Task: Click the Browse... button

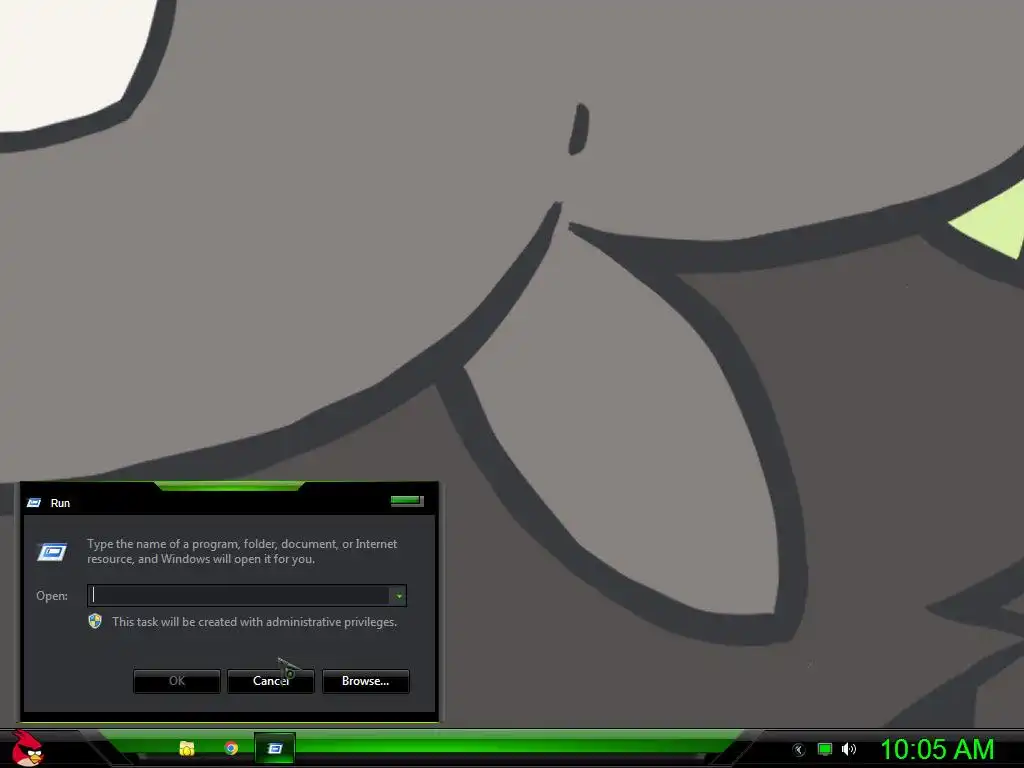Action: 366,681
